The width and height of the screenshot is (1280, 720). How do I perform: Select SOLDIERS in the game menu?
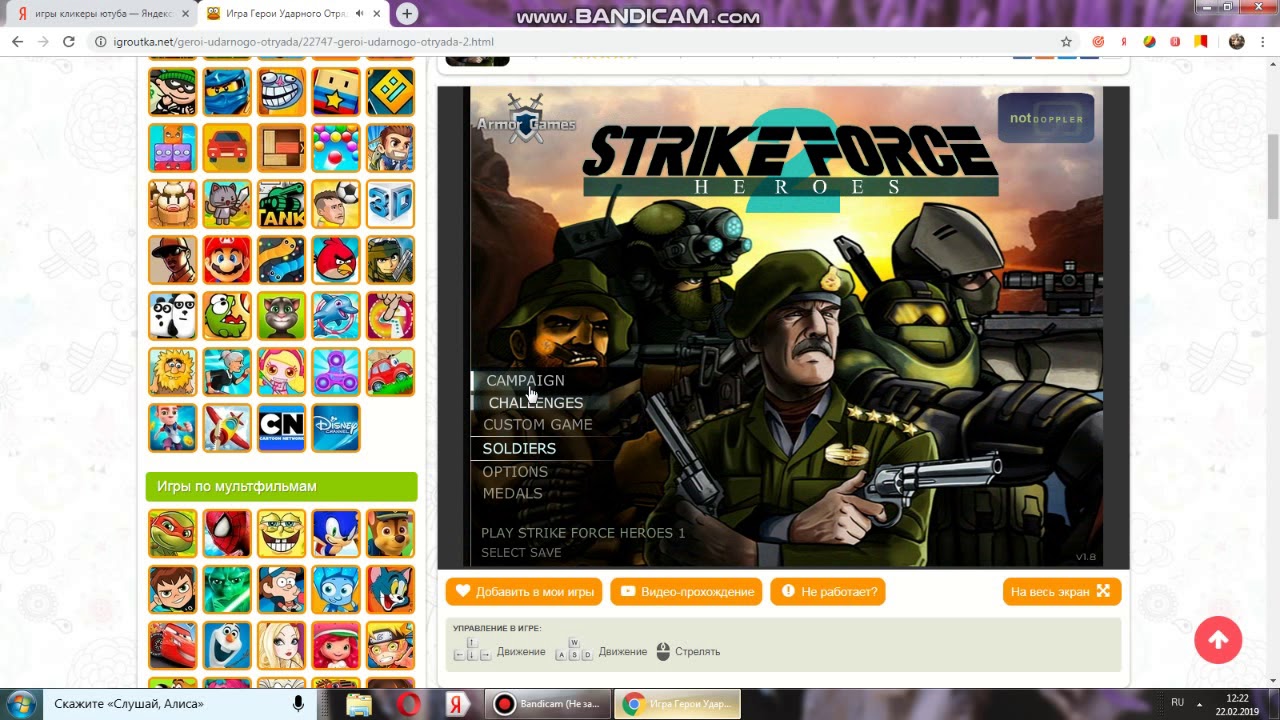click(x=519, y=448)
